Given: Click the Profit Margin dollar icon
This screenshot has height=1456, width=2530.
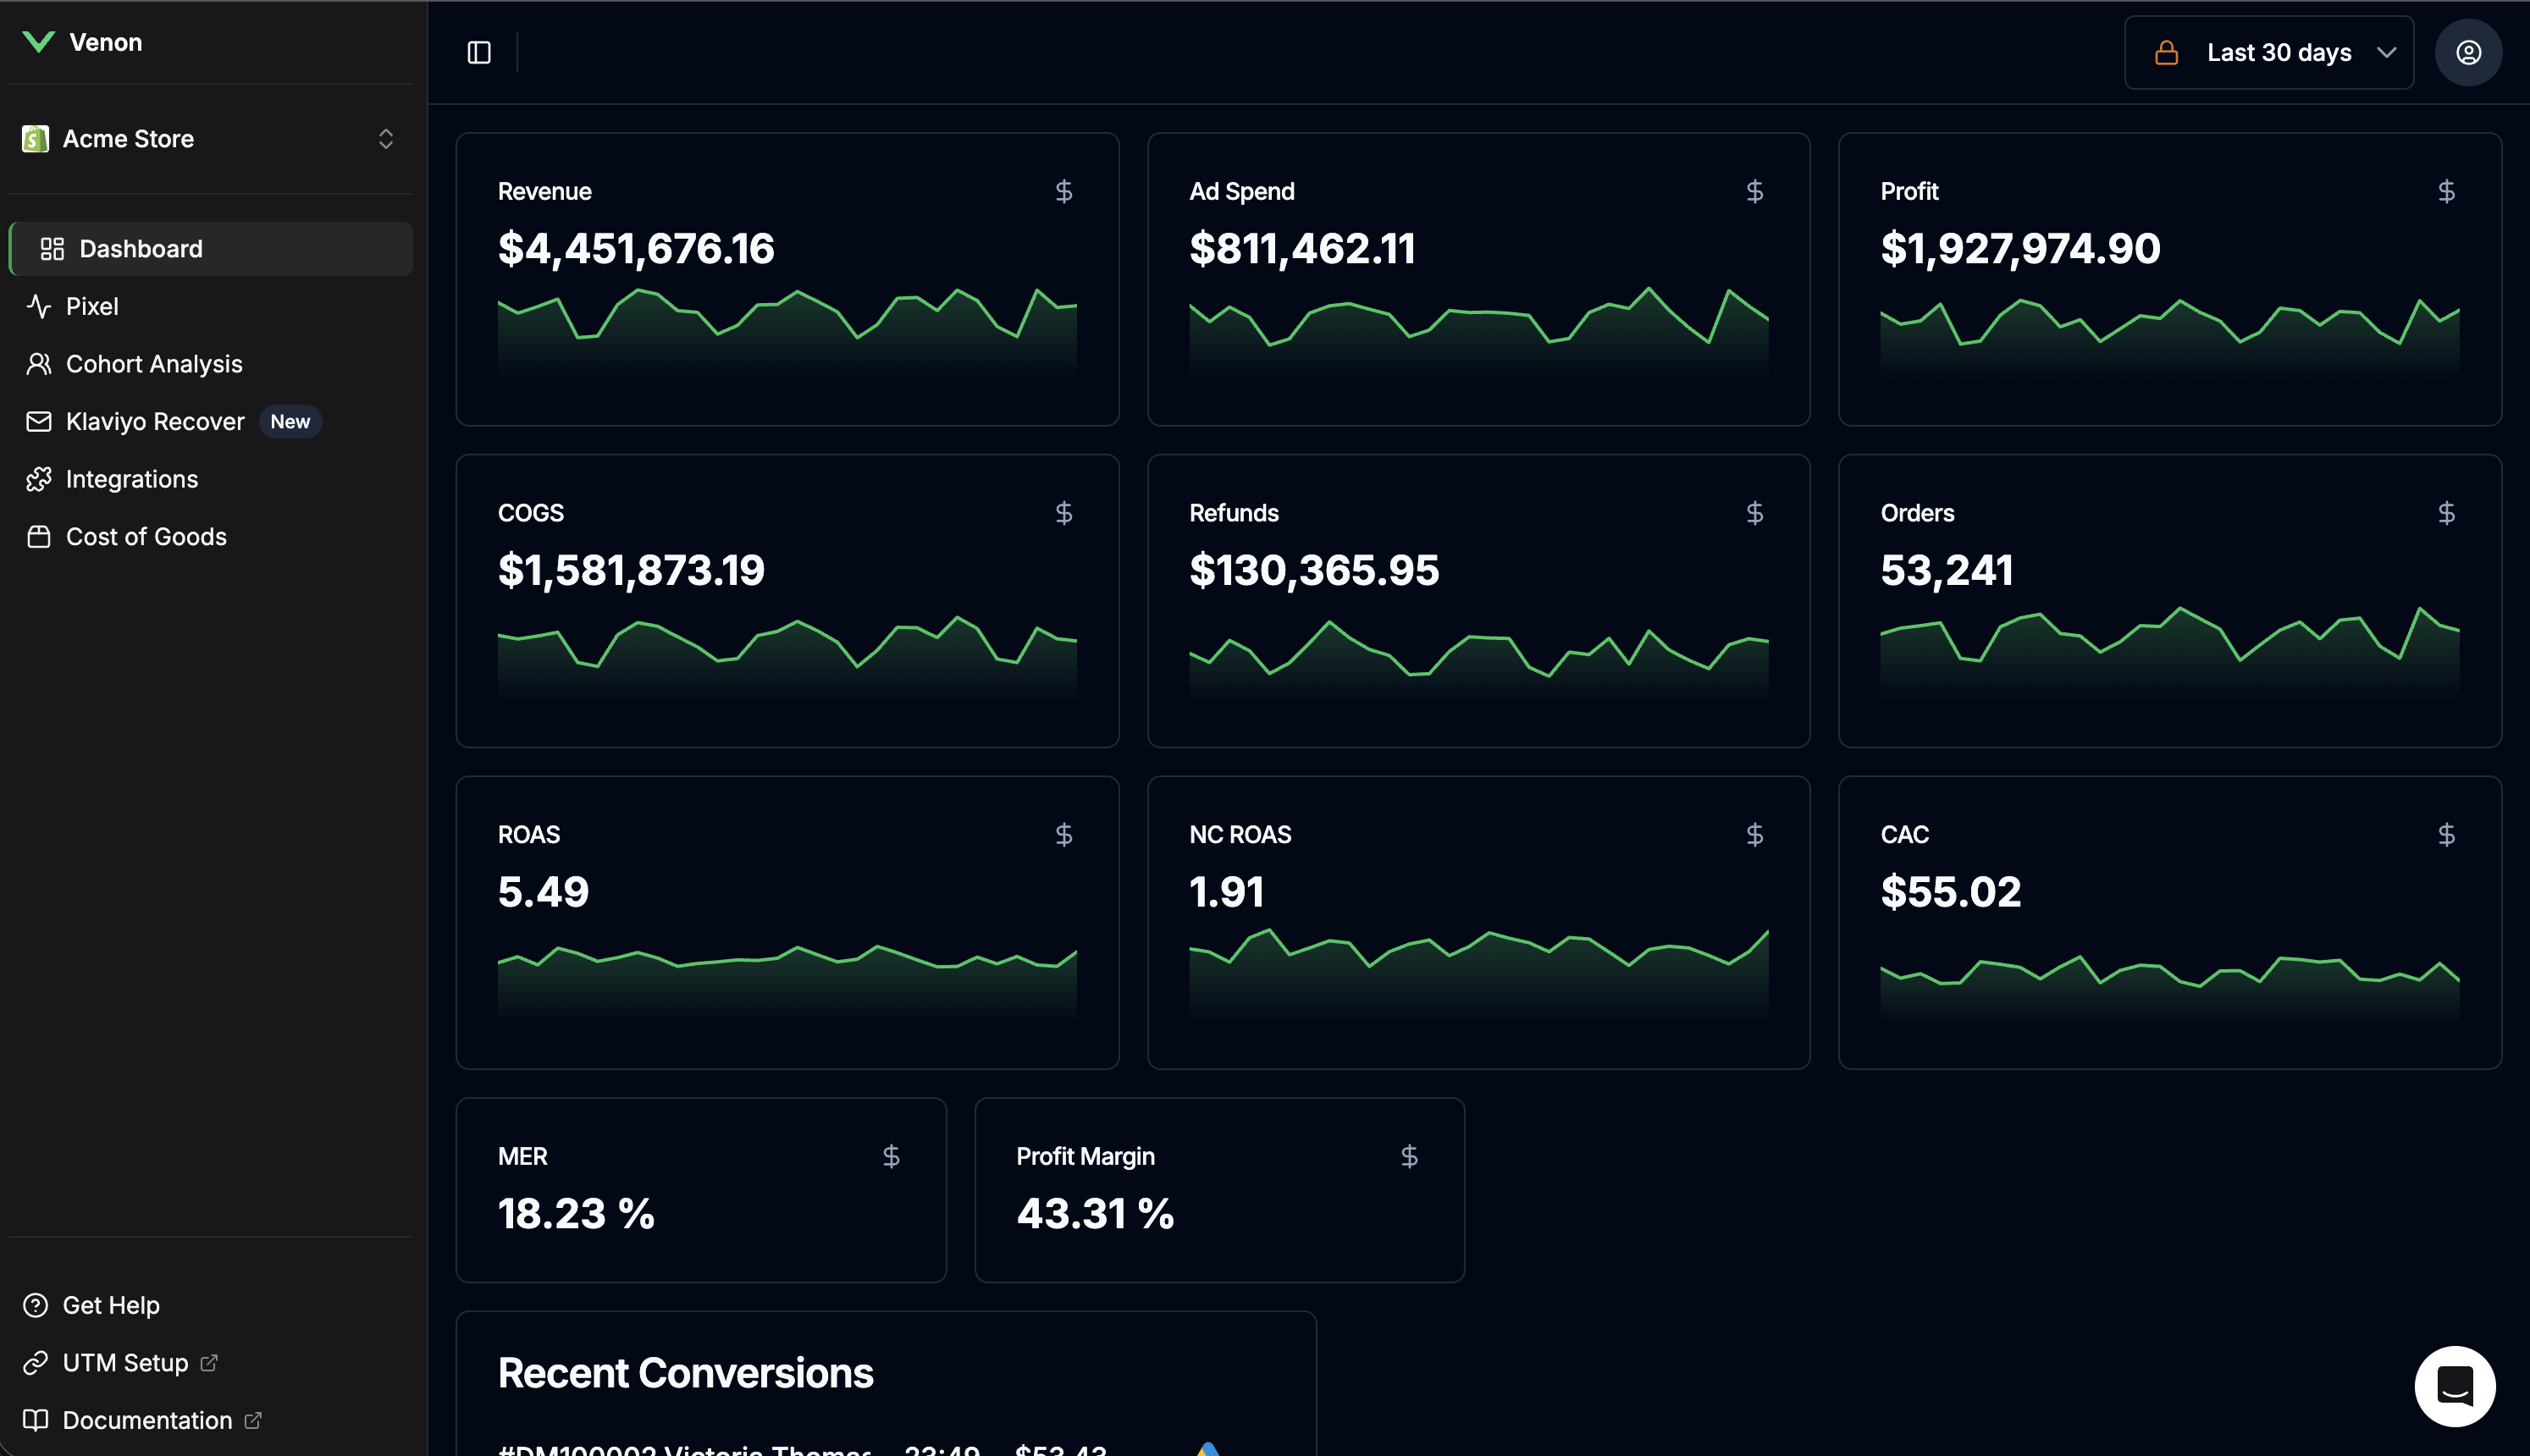Looking at the screenshot, I should (x=1409, y=1156).
